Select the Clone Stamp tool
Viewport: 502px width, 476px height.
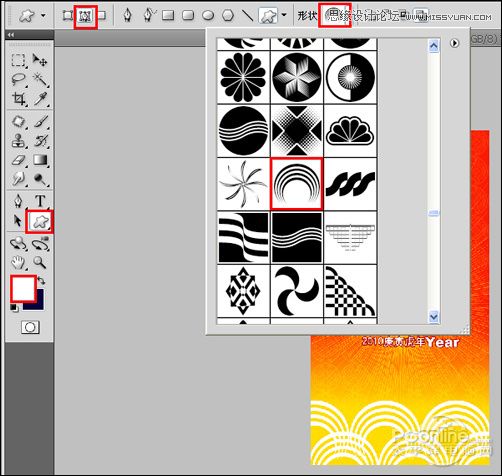[x=18, y=141]
